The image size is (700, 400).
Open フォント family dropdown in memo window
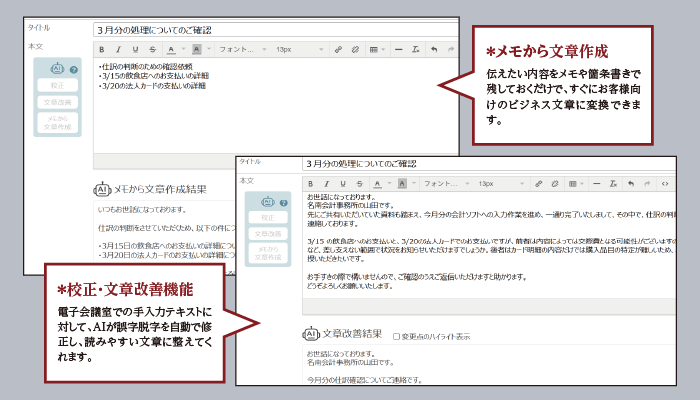[242, 50]
